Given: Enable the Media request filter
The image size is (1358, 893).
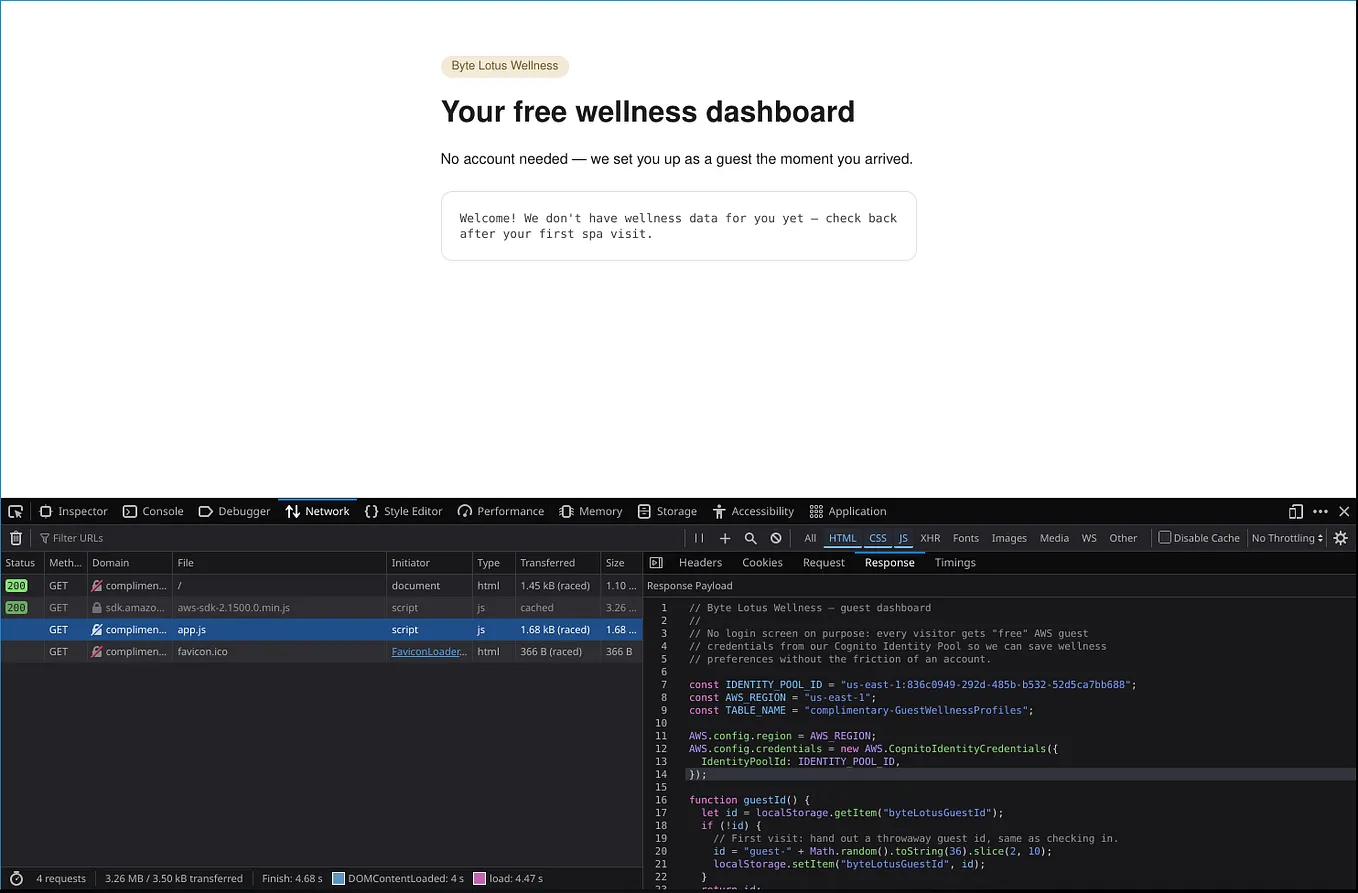Looking at the screenshot, I should click(1054, 538).
